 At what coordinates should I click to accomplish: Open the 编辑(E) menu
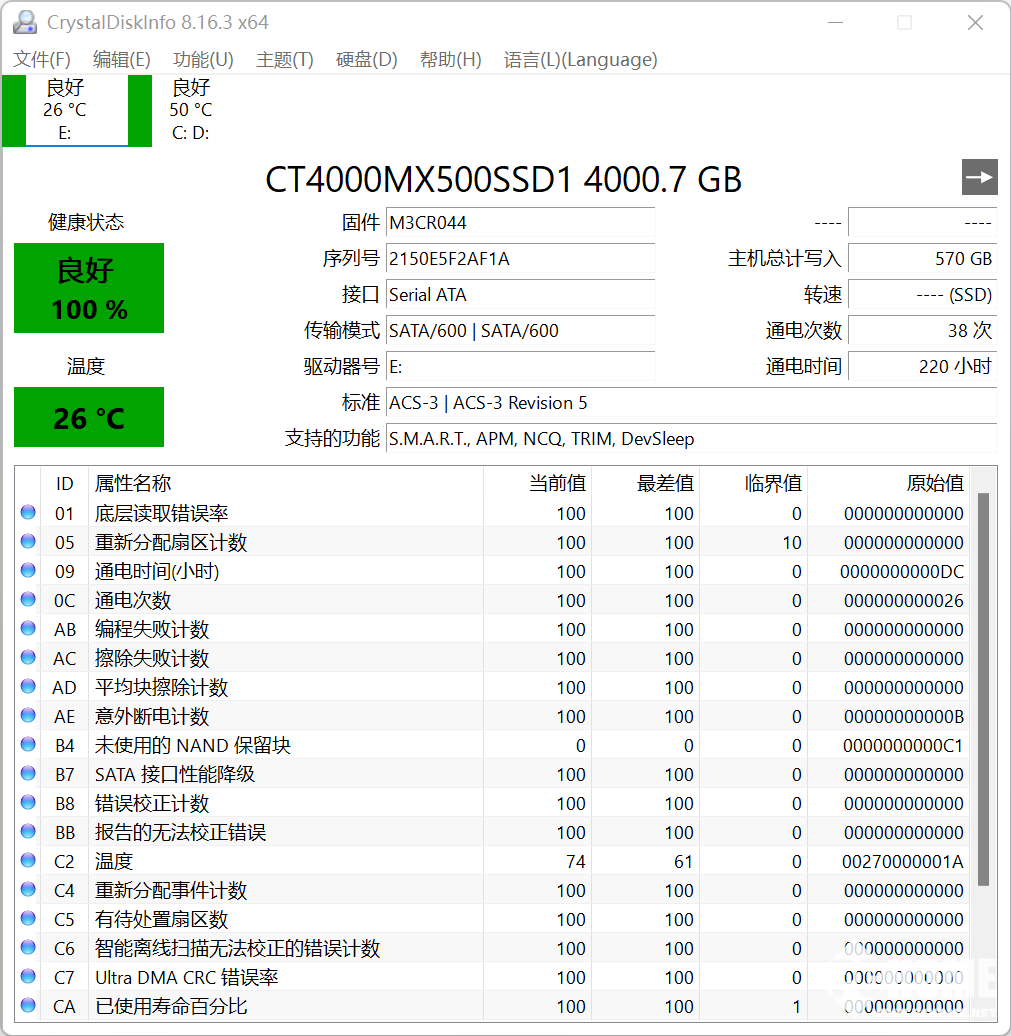122,59
